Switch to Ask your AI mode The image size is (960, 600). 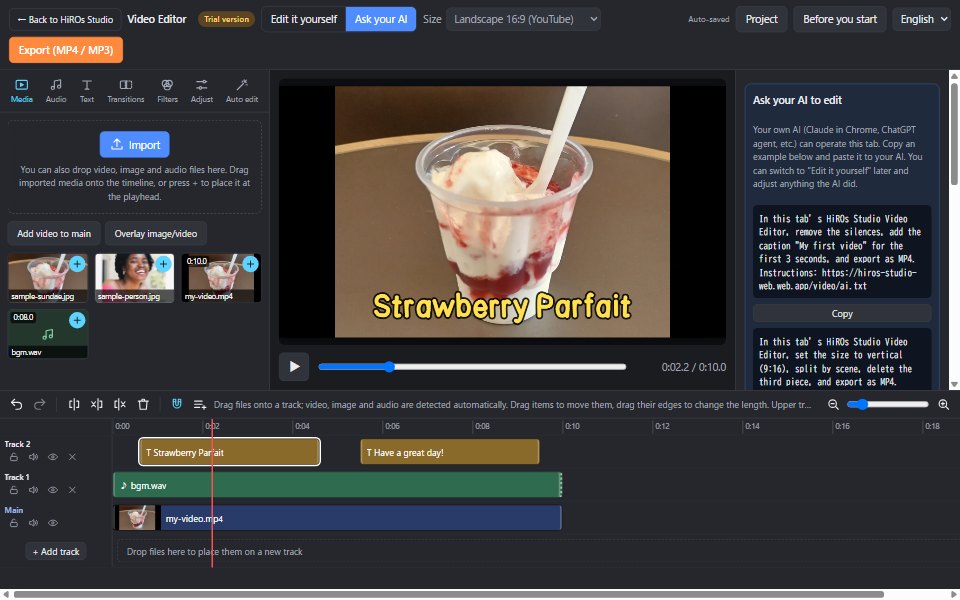click(x=381, y=19)
